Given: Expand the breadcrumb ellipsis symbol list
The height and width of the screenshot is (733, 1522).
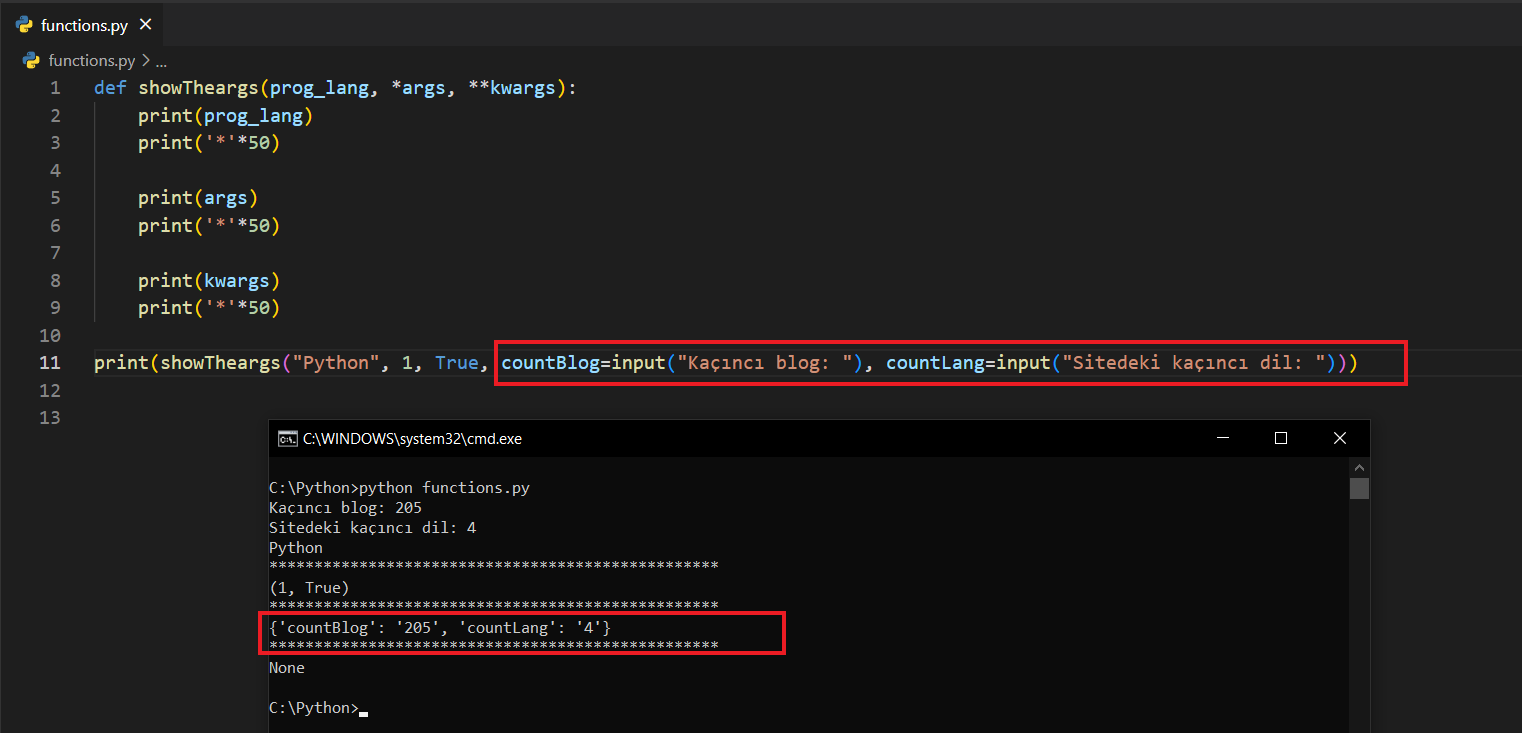Looking at the screenshot, I should coord(160,61).
